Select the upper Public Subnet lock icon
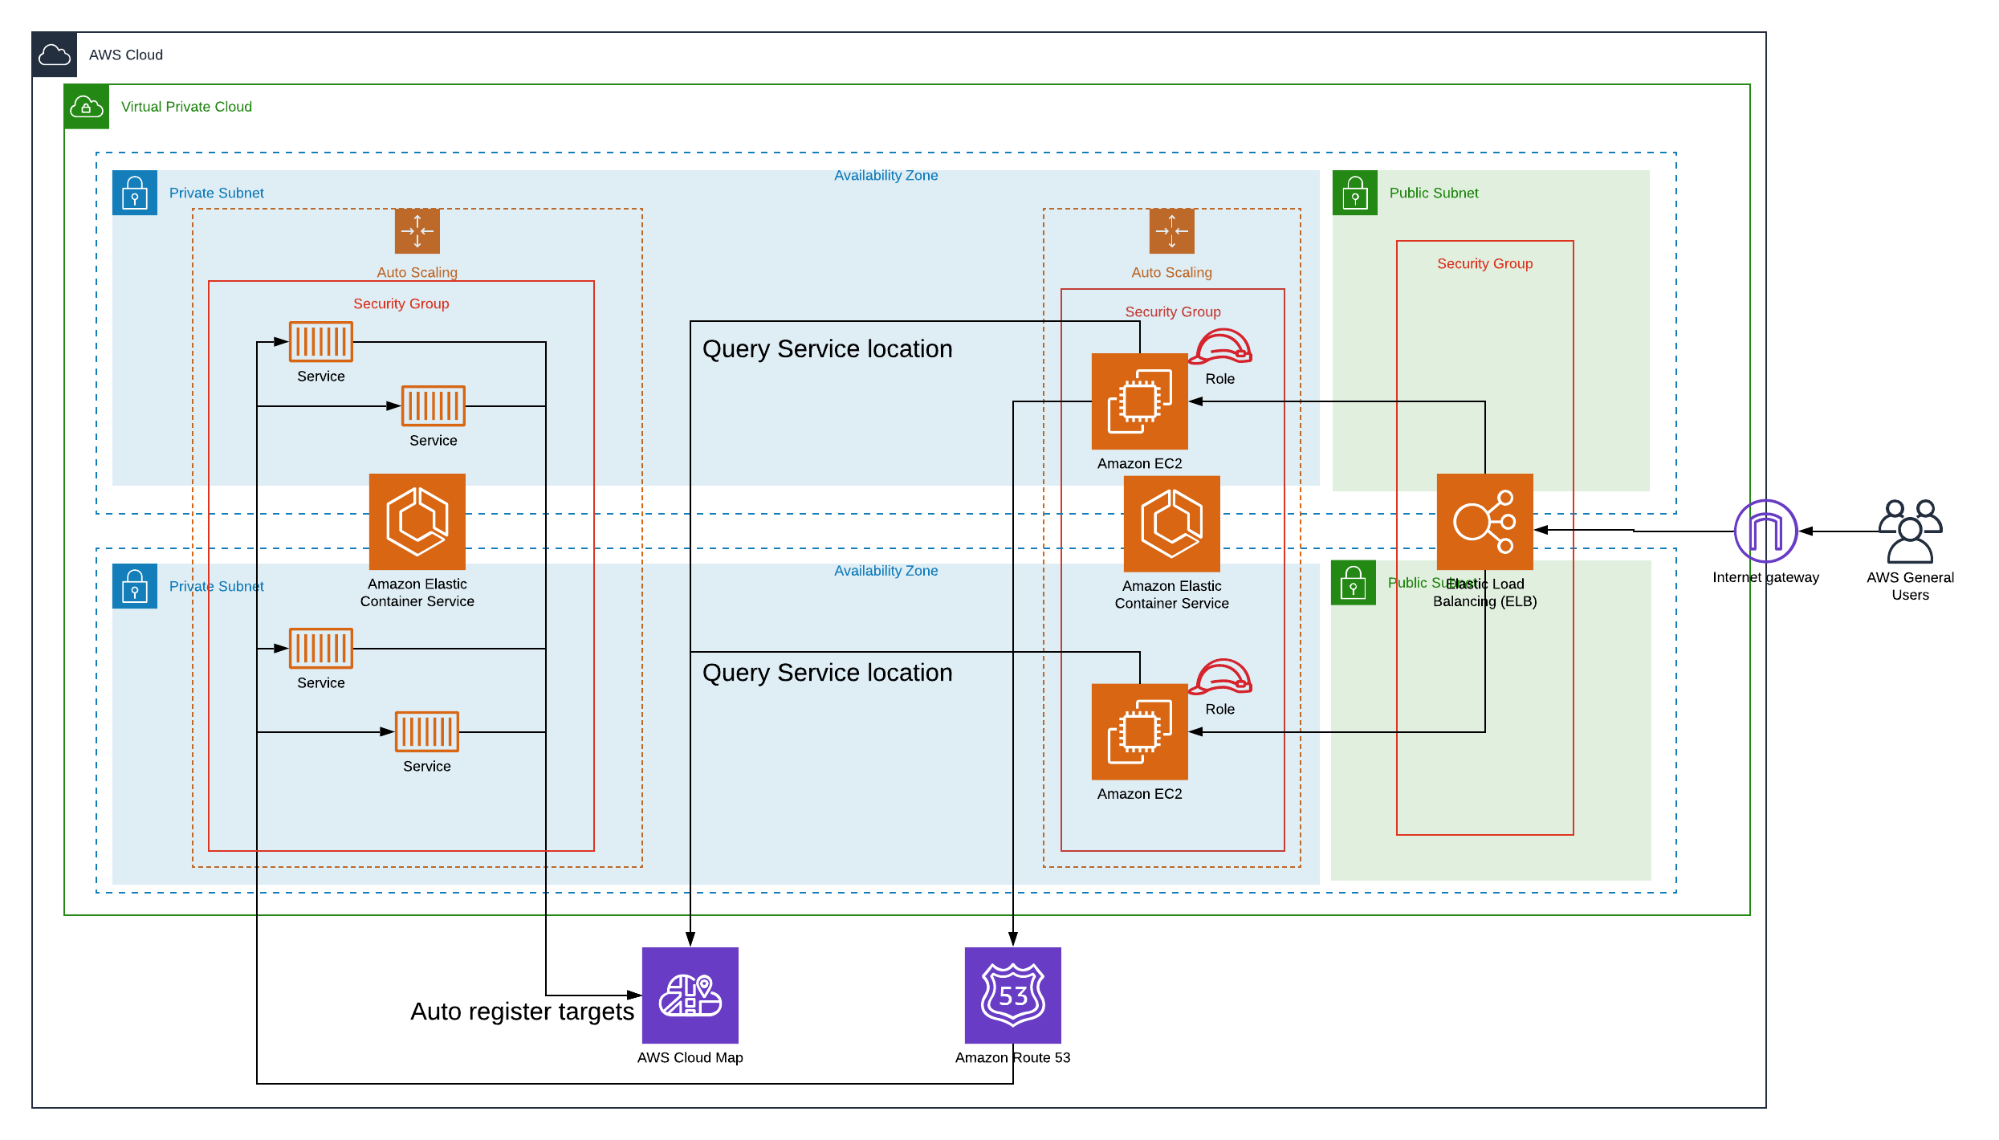1999x1140 pixels. (x=1354, y=193)
